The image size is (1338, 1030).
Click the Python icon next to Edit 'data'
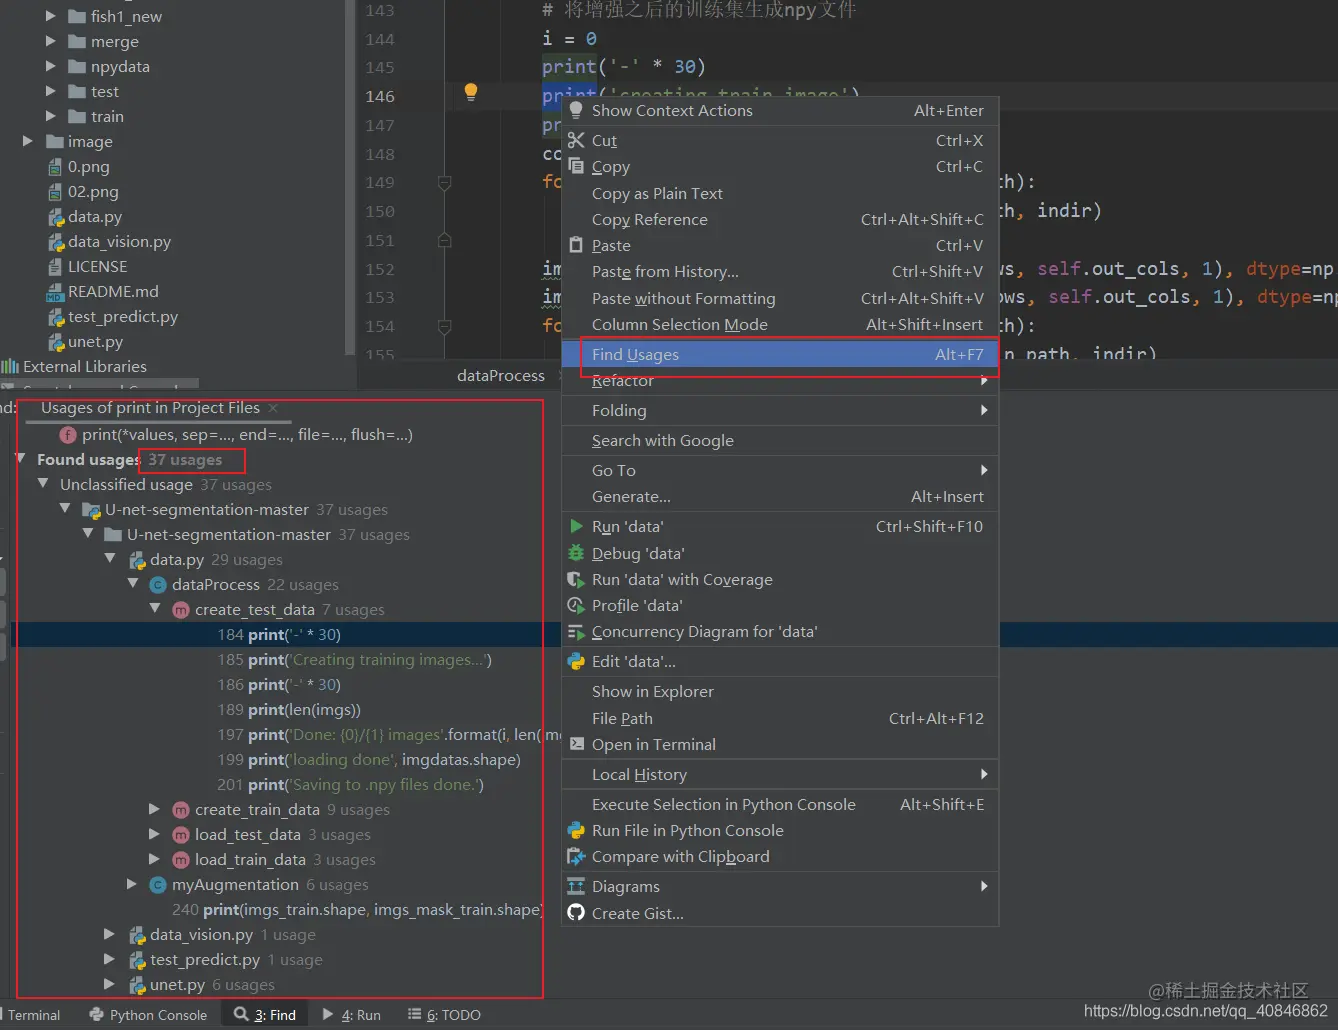[x=576, y=661]
